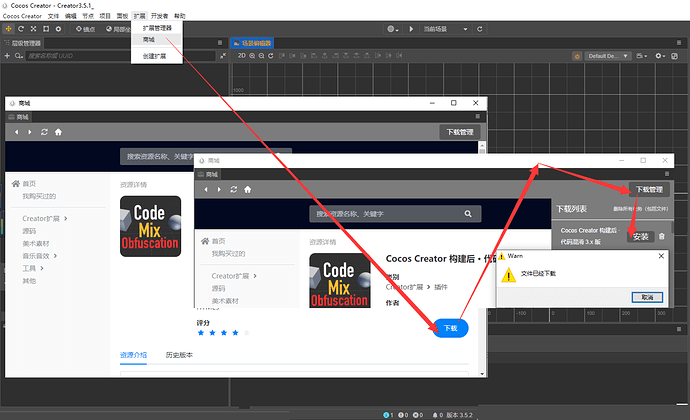Screen dimensions: 690x420
Task: Toggle the scene light icon
Action: (577, 56)
